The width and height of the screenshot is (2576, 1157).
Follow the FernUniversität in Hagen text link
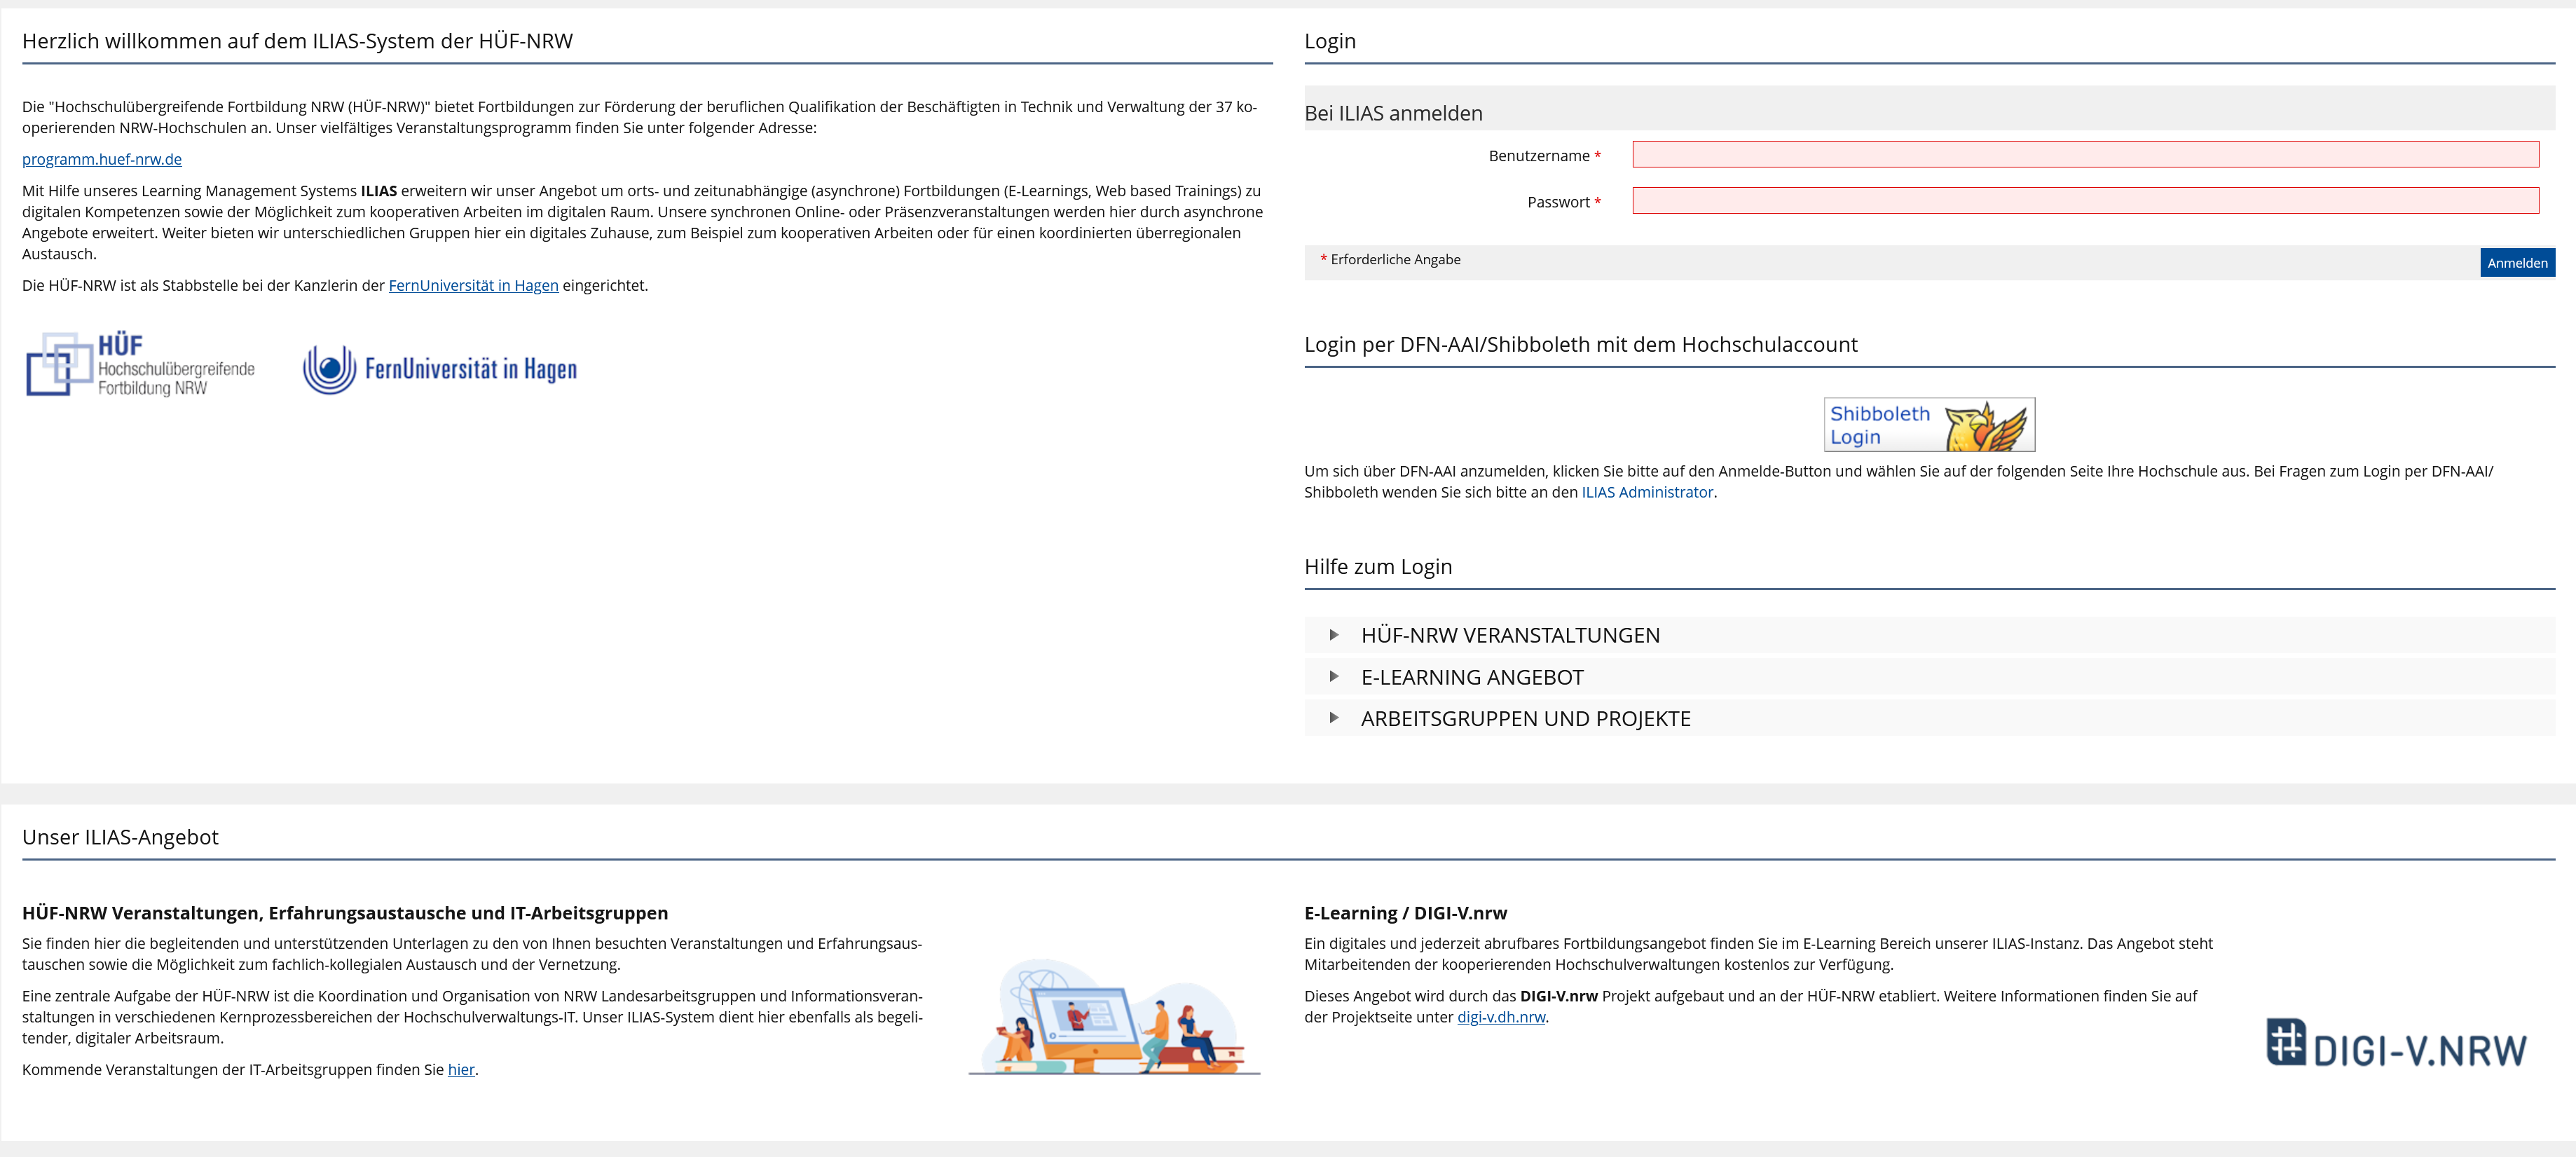[473, 285]
